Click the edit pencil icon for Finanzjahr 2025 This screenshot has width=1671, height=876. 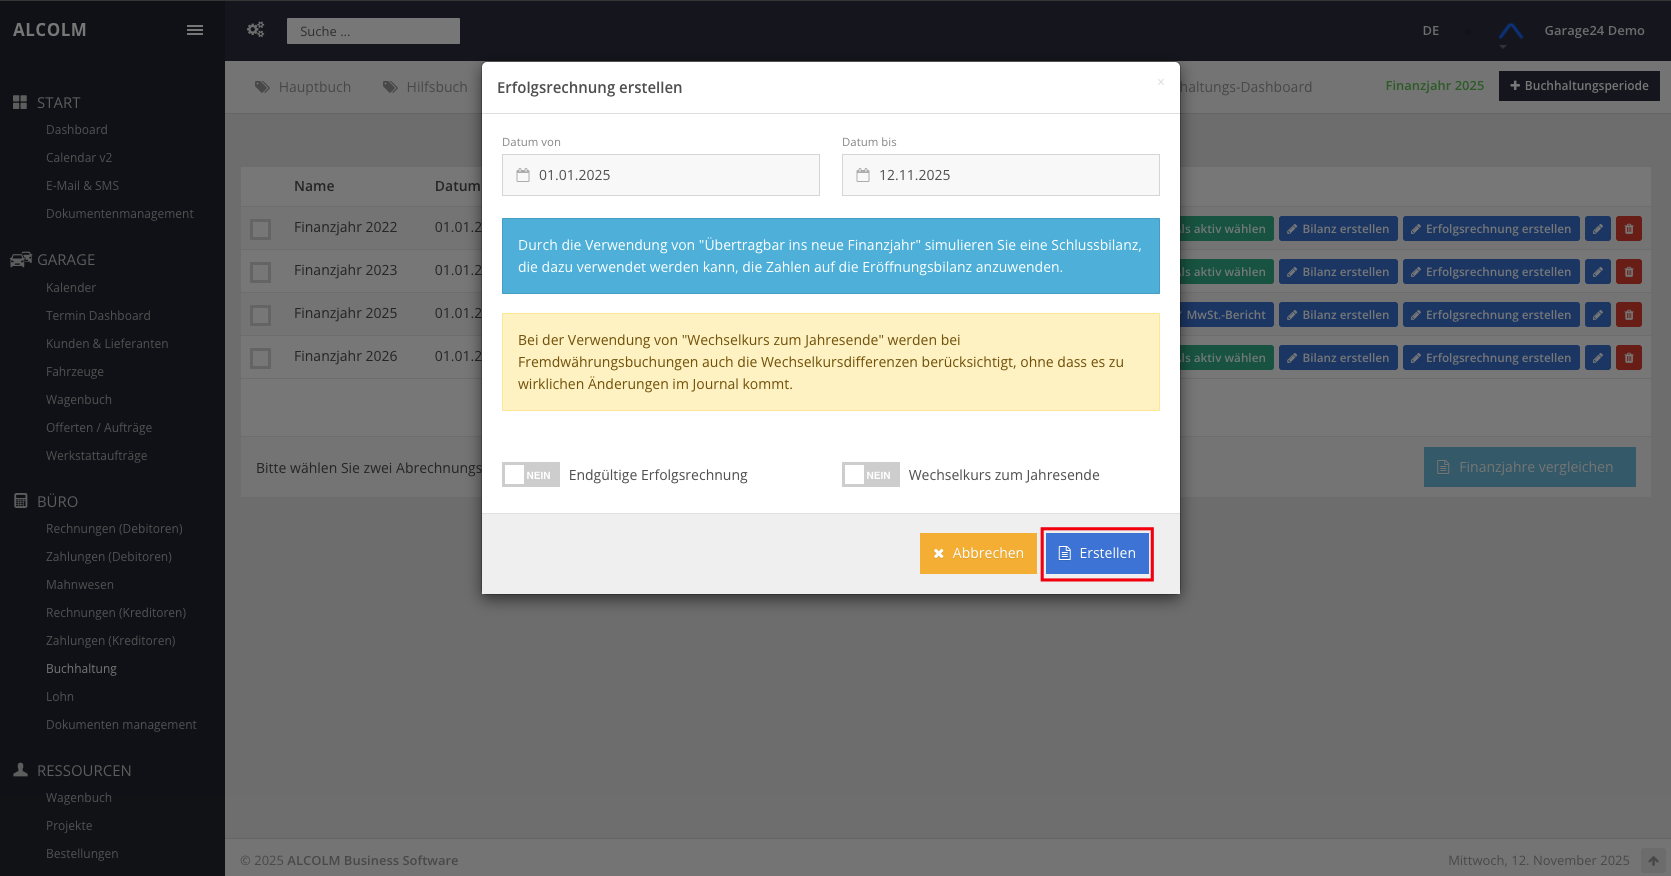pyautogui.click(x=1598, y=315)
